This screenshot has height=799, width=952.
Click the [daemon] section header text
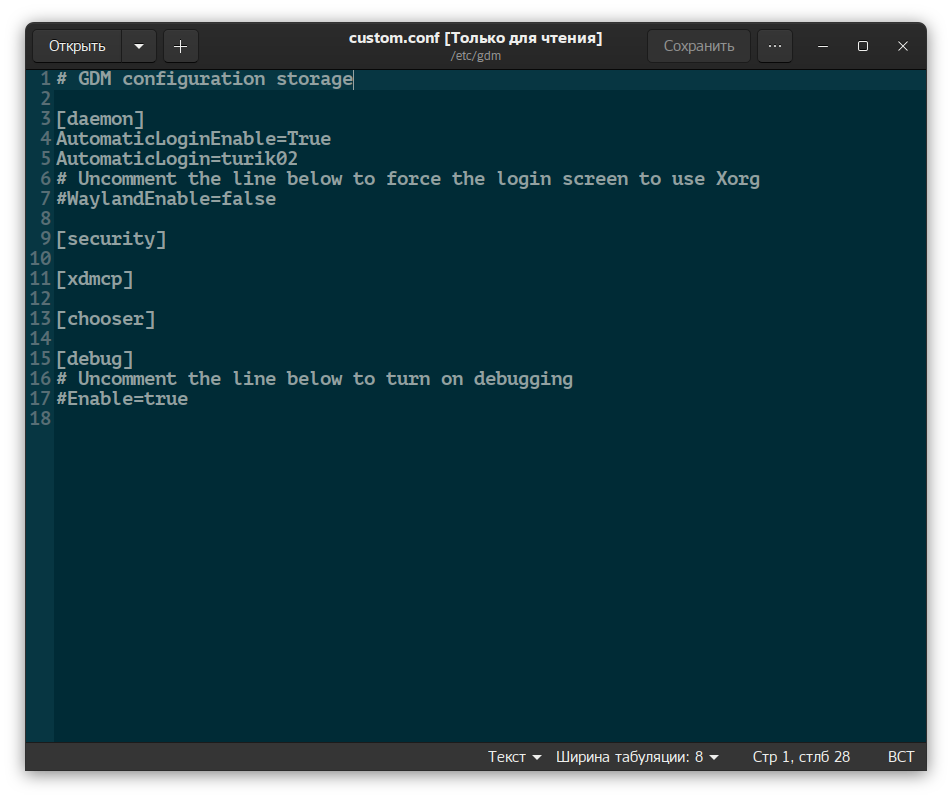100,119
